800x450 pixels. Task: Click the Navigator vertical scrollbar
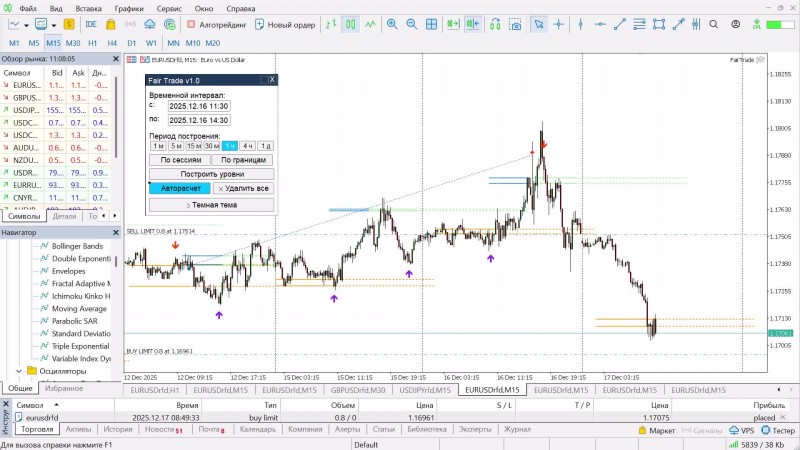(116, 261)
